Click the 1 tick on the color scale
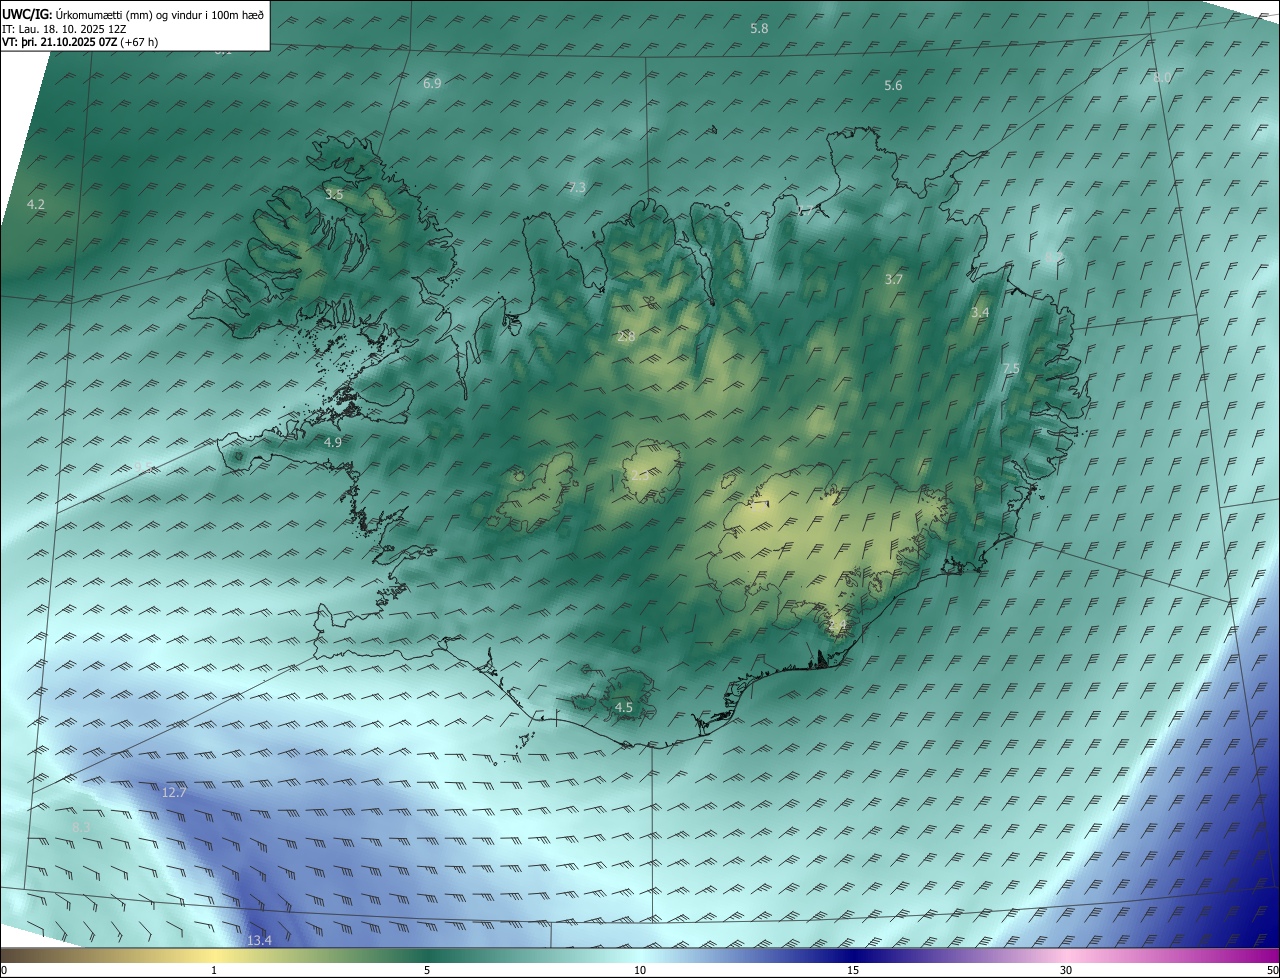1280x978 pixels. 214,970
